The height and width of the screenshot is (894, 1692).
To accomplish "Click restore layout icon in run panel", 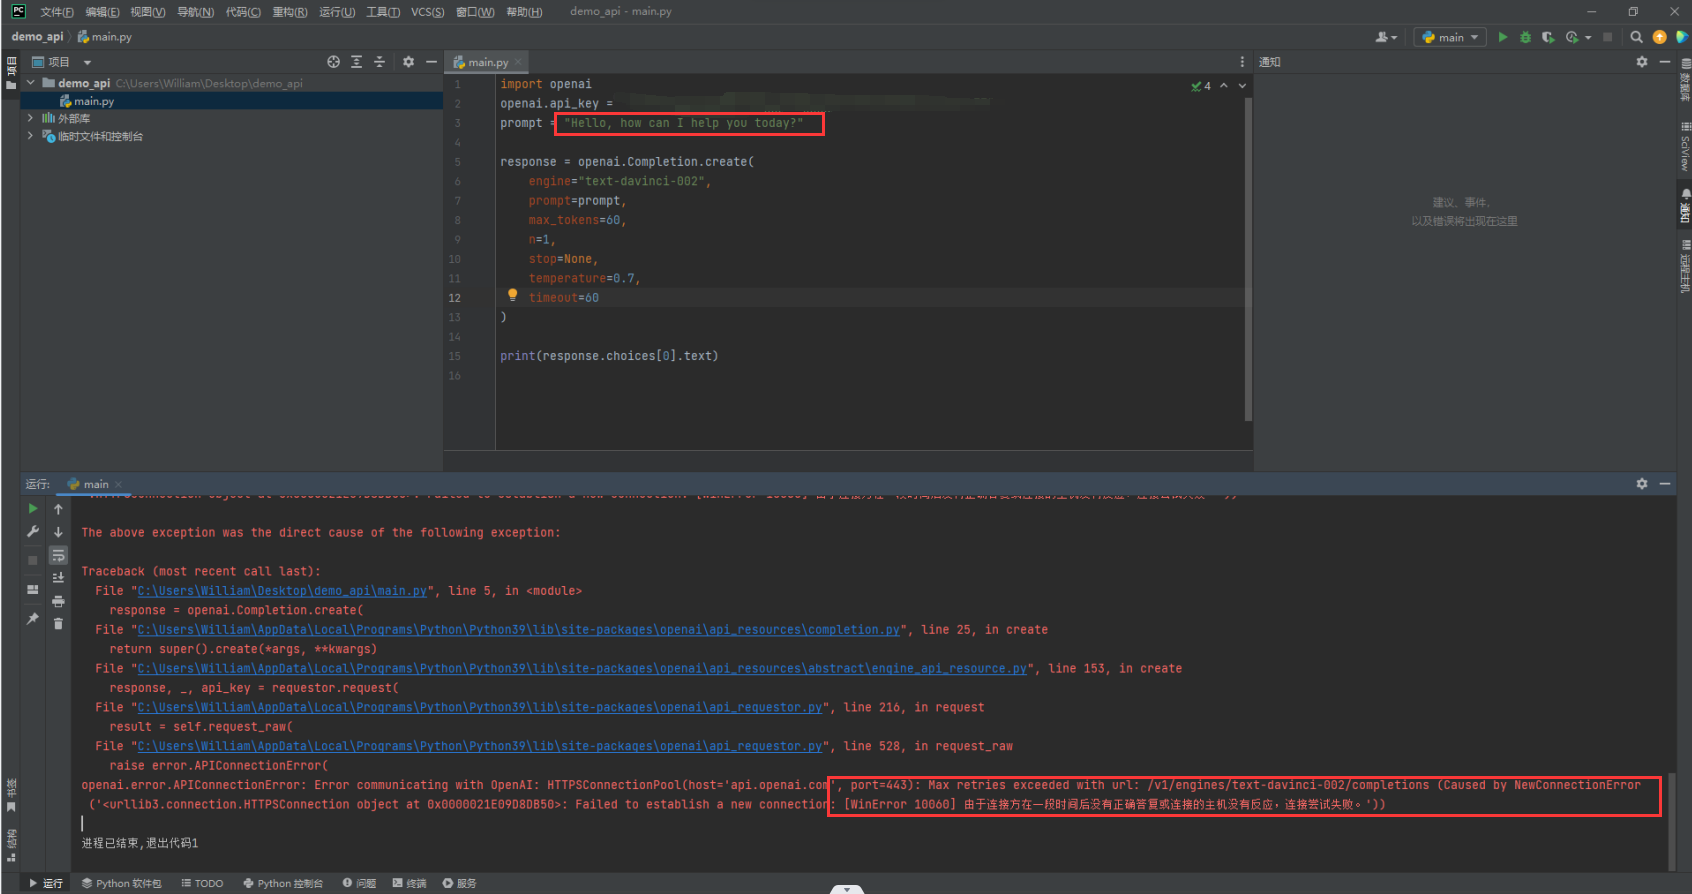I will click(x=33, y=590).
